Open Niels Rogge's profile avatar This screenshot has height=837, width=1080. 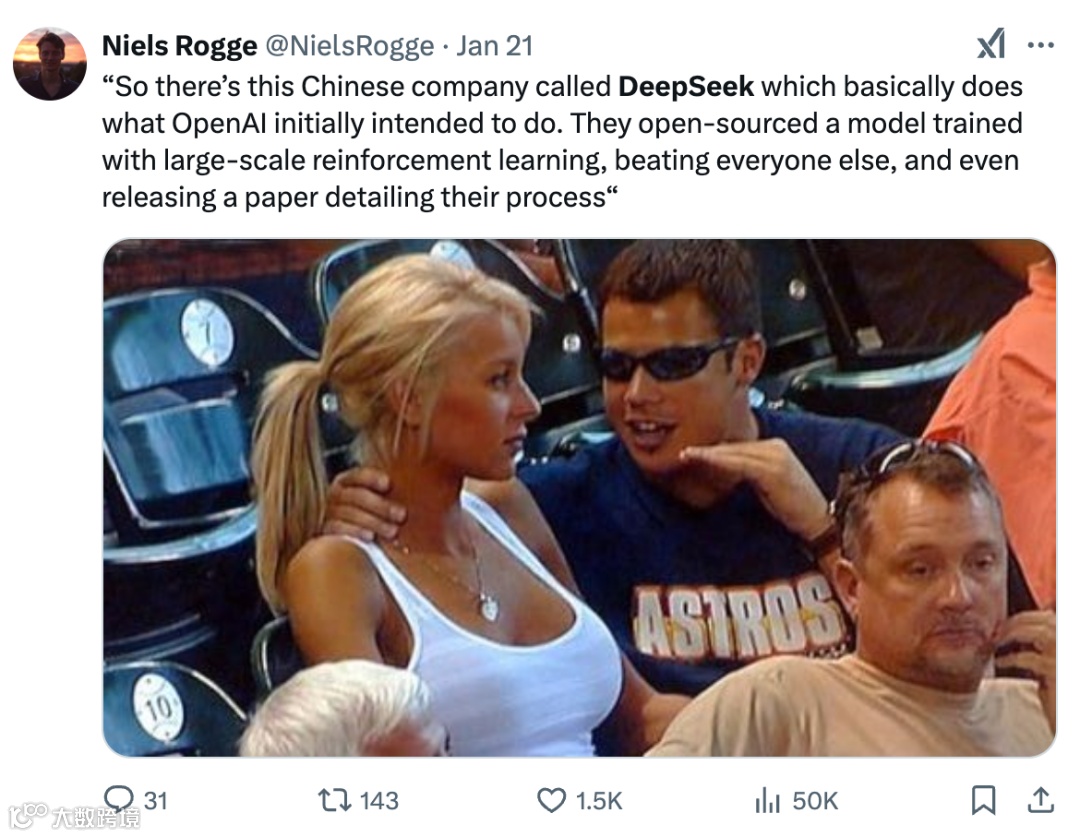click(50, 64)
